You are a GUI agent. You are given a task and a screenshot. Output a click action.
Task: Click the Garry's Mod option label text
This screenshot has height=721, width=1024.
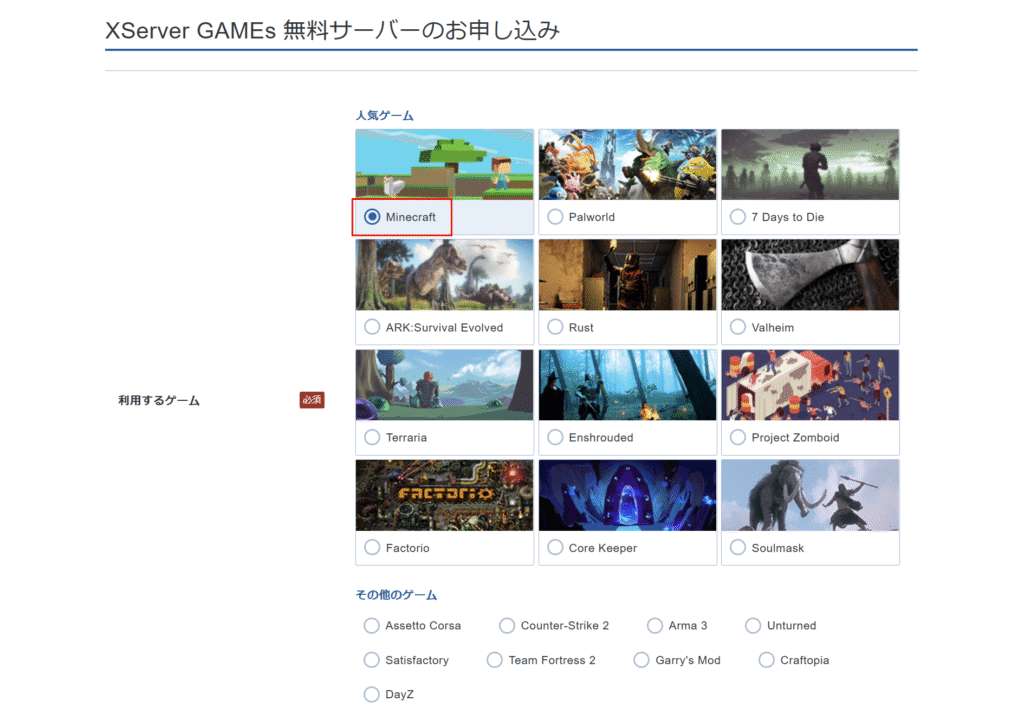pyautogui.click(x=688, y=660)
